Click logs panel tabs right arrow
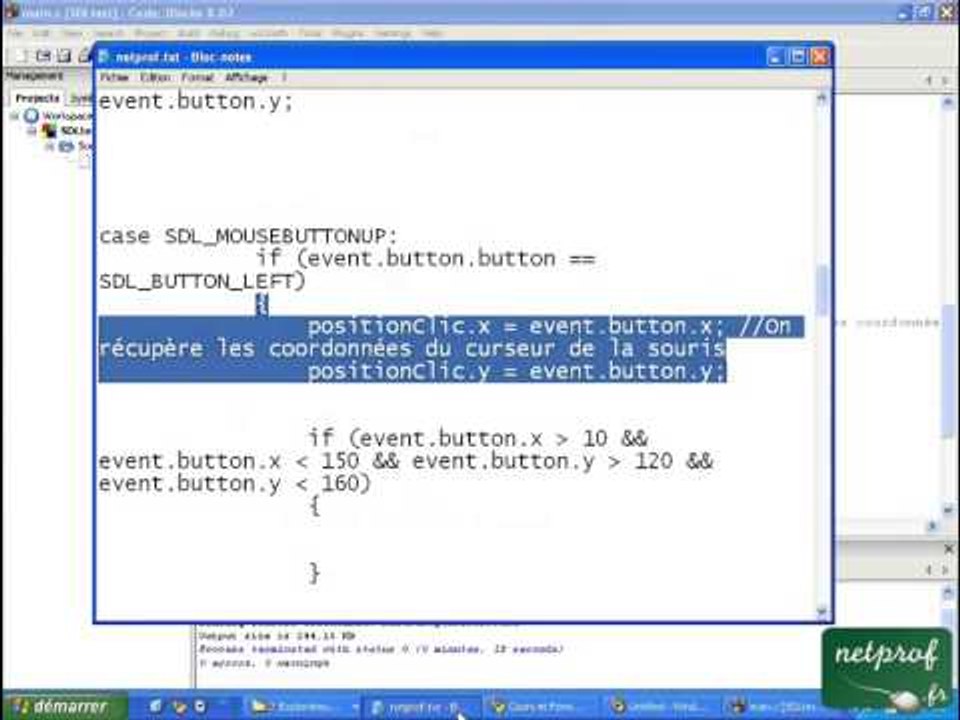 point(945,570)
